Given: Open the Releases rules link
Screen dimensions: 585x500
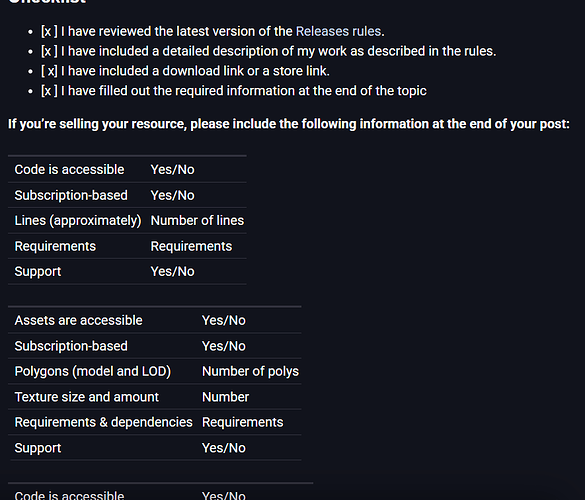Looking at the screenshot, I should click(338, 31).
